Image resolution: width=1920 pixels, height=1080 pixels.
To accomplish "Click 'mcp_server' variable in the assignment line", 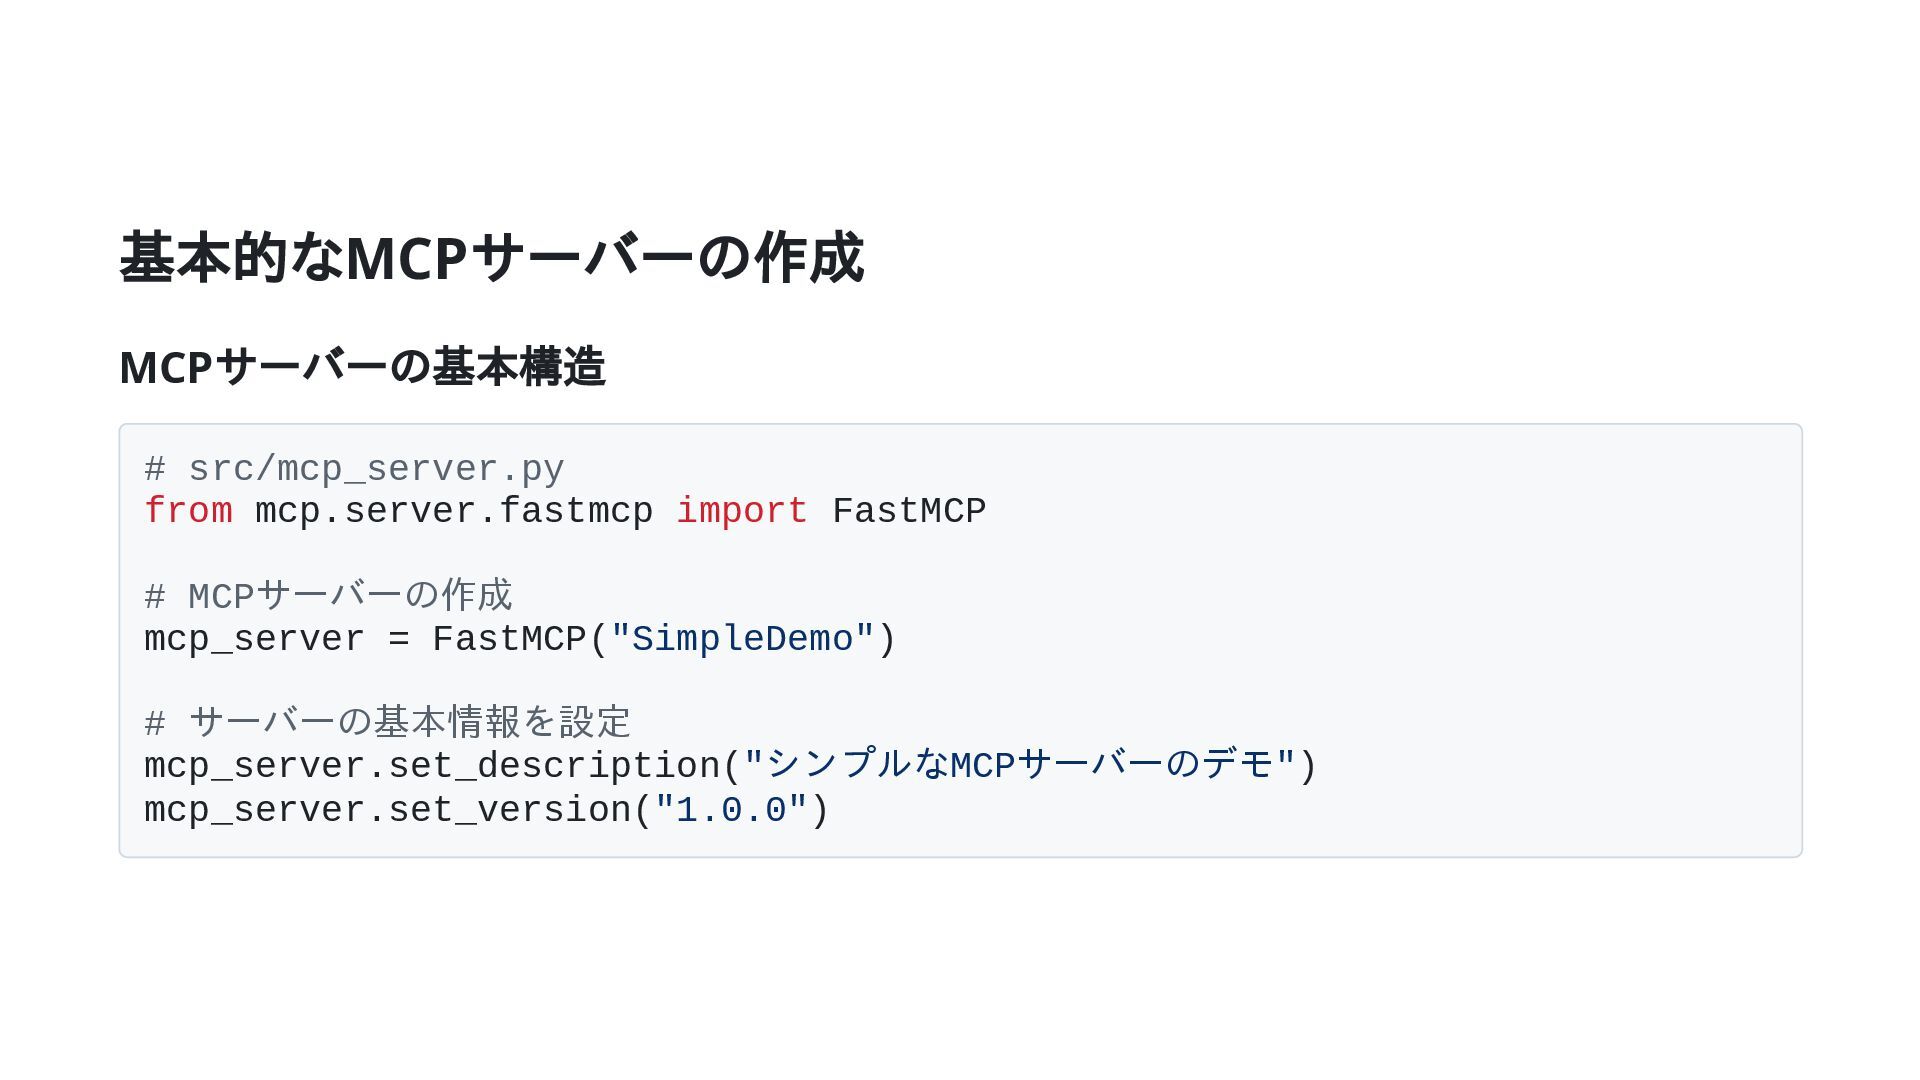I will (x=254, y=639).
